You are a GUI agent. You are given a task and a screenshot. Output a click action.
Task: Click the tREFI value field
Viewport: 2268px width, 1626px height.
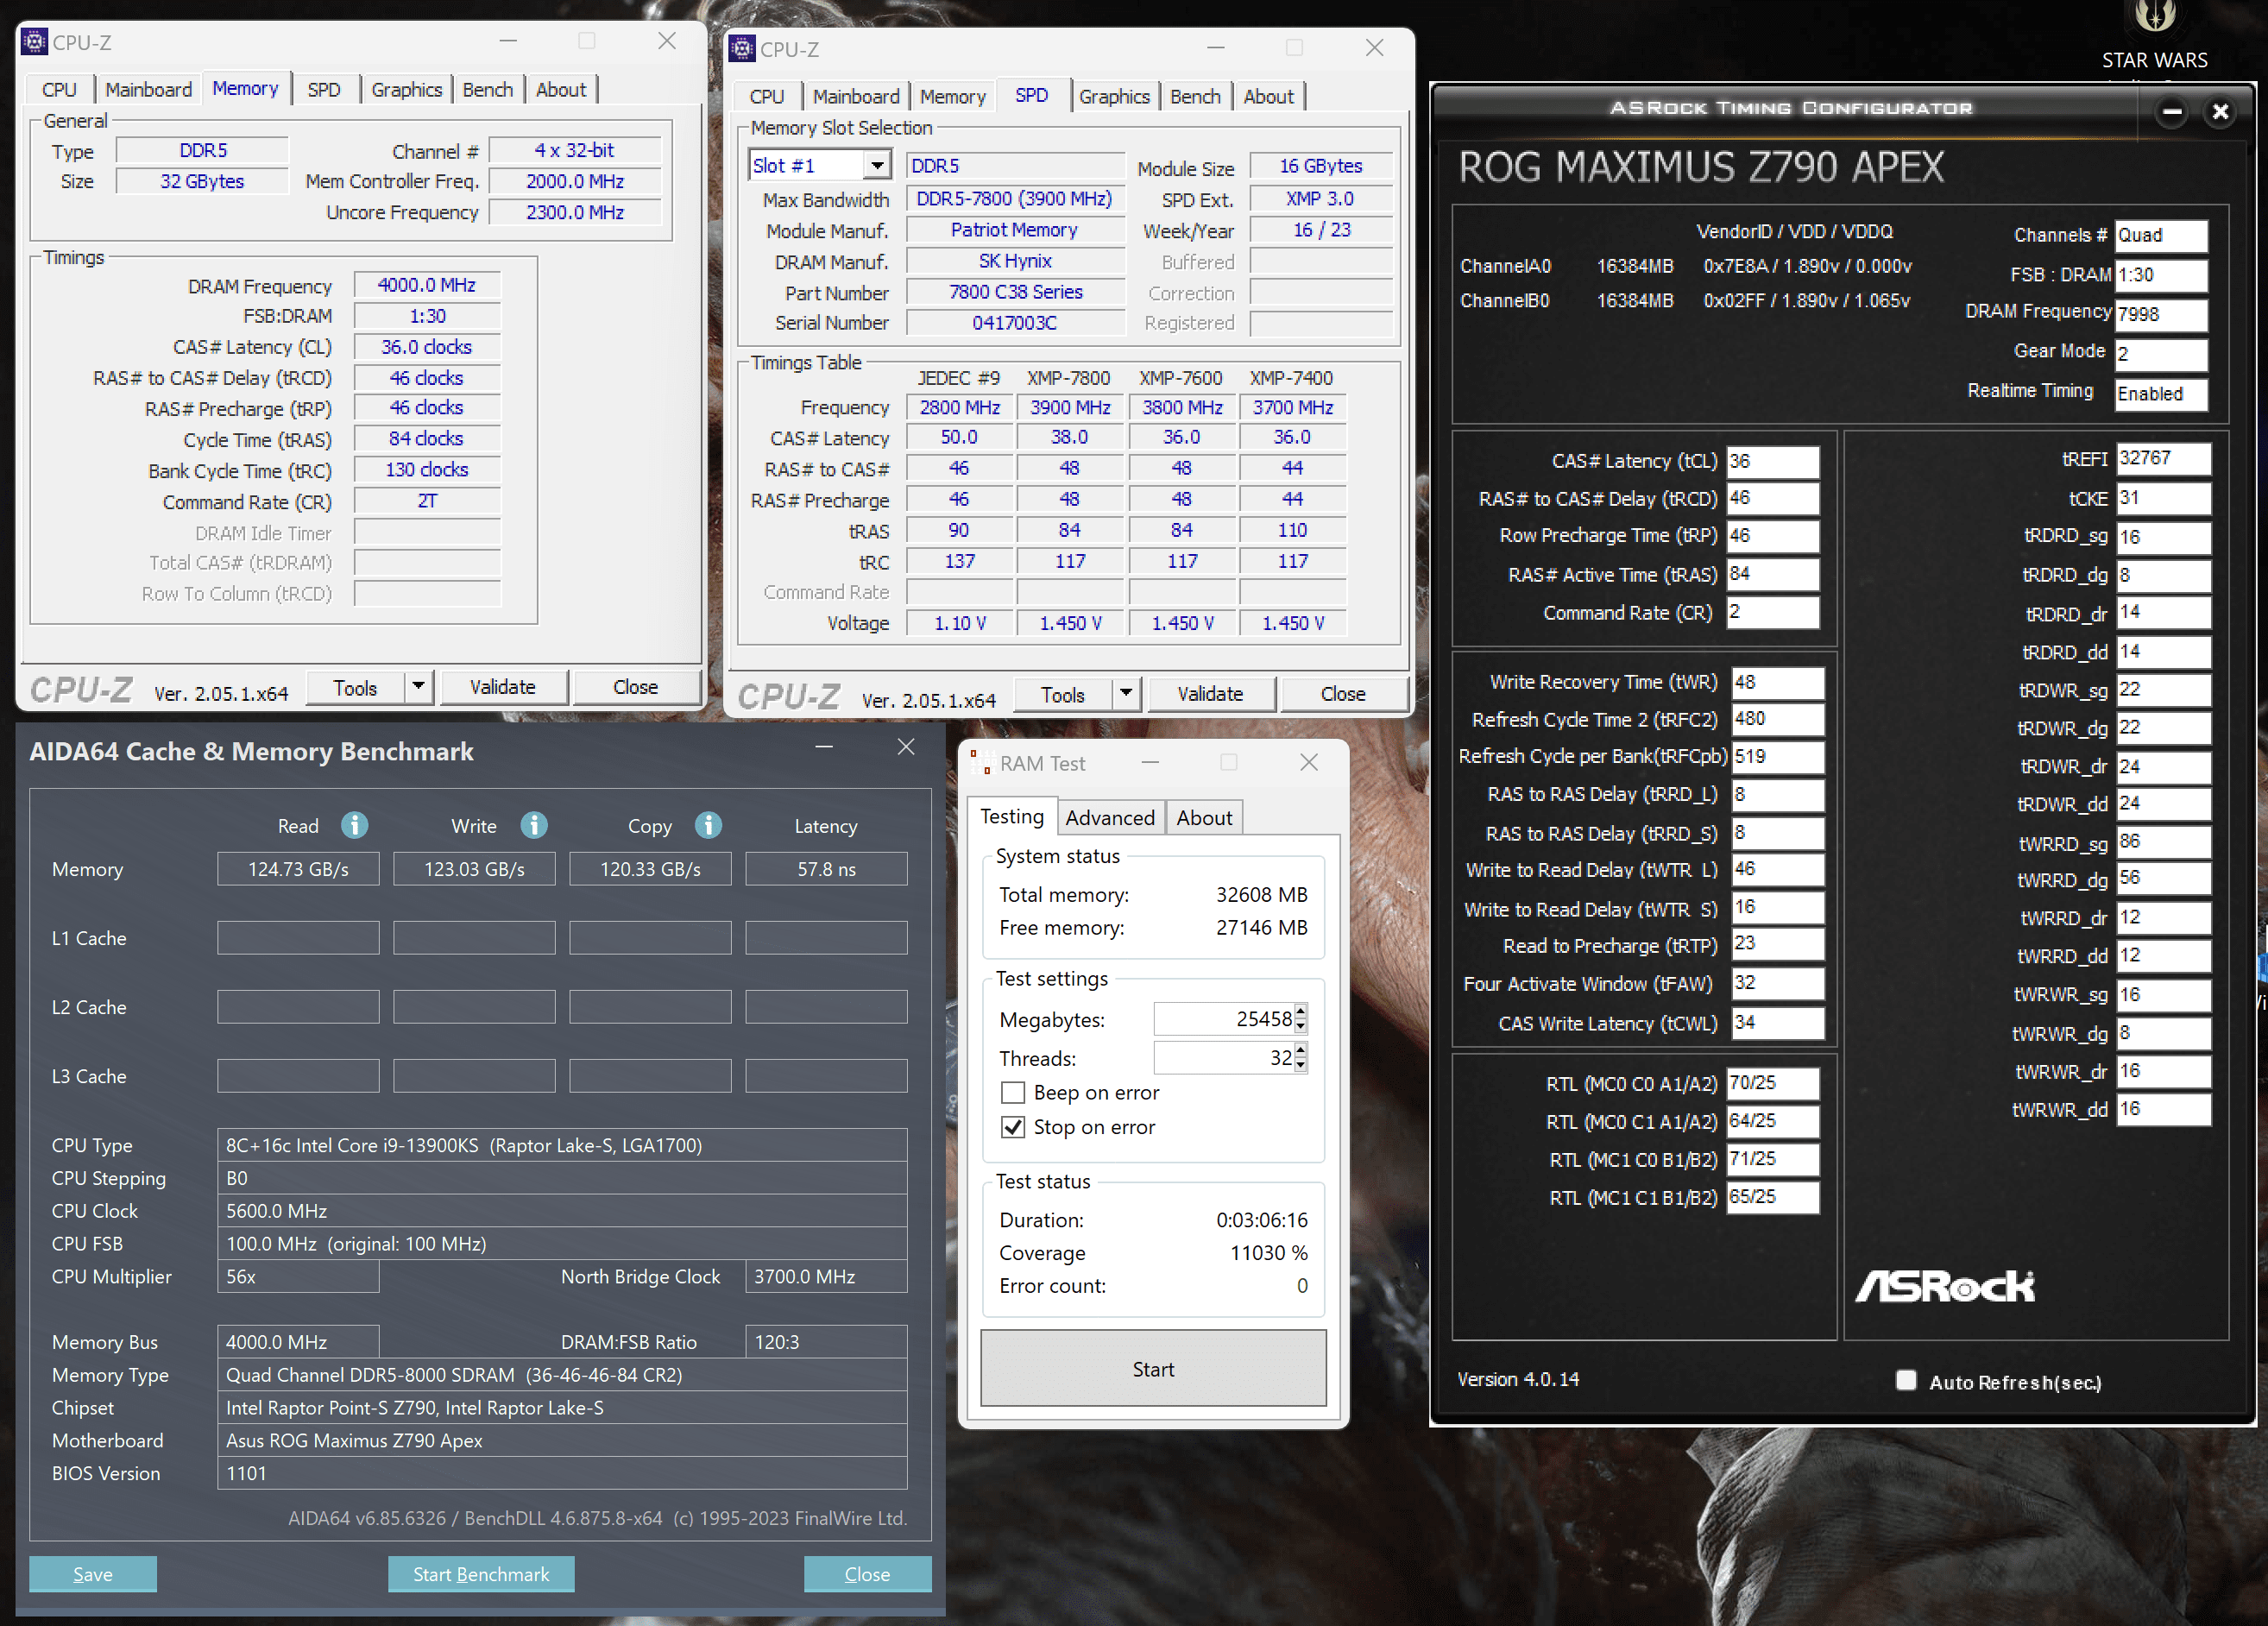(2163, 458)
